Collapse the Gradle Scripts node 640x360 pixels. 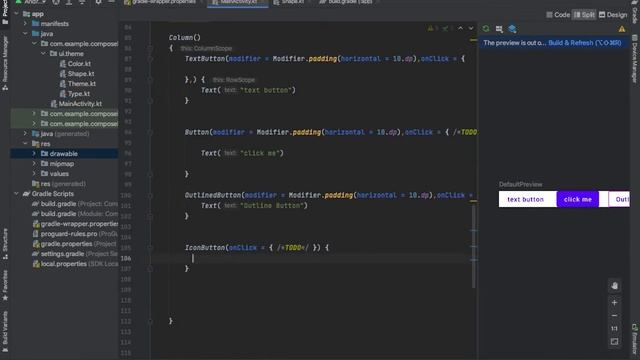(x=16, y=193)
